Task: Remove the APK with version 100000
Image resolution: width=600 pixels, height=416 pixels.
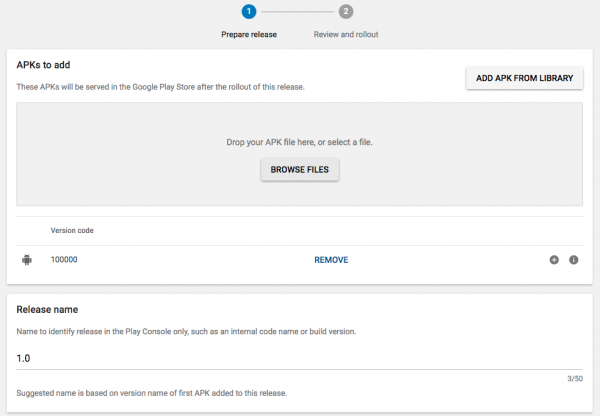Action: (x=331, y=260)
